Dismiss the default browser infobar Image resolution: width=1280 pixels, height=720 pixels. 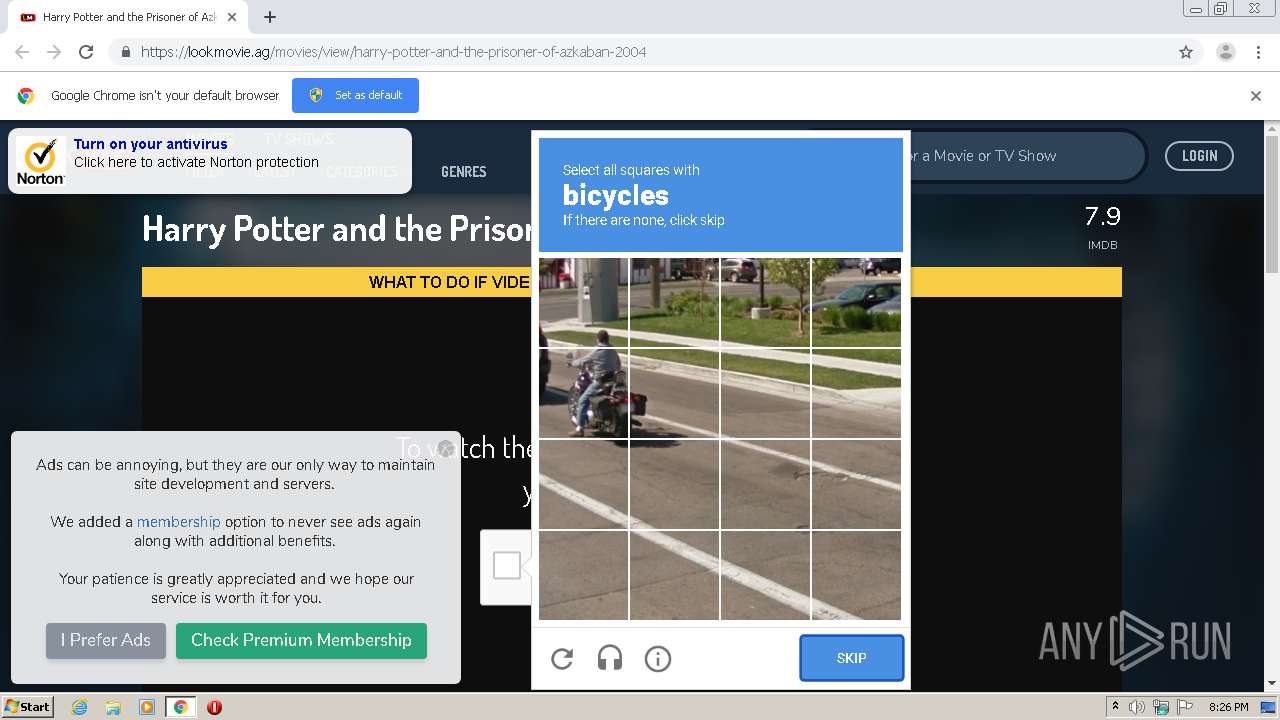point(1256,96)
